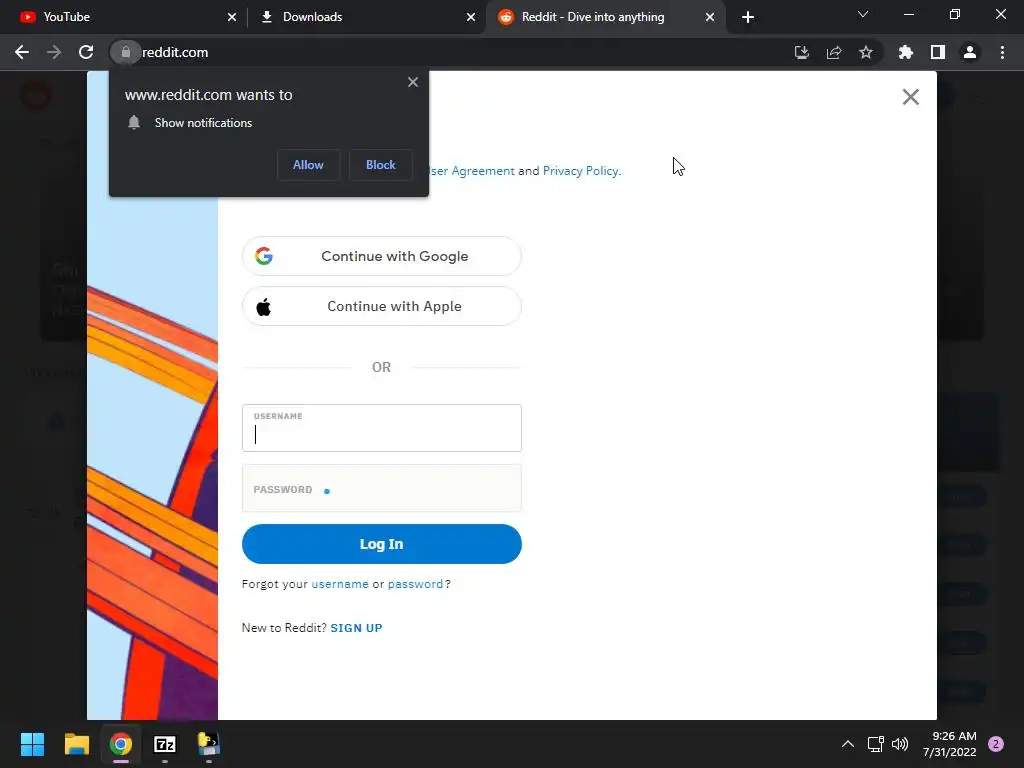Image resolution: width=1024 pixels, height=768 pixels.
Task: Open the tab search chevron
Action: tap(863, 14)
